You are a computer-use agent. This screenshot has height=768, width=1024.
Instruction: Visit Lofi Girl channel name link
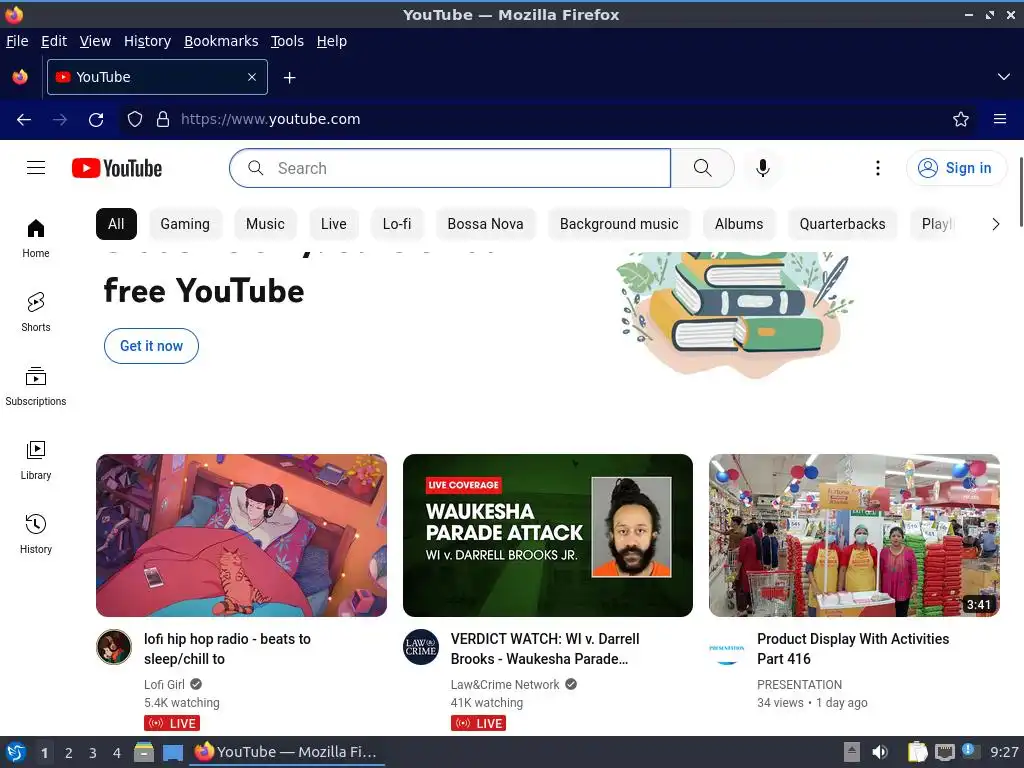coord(165,684)
